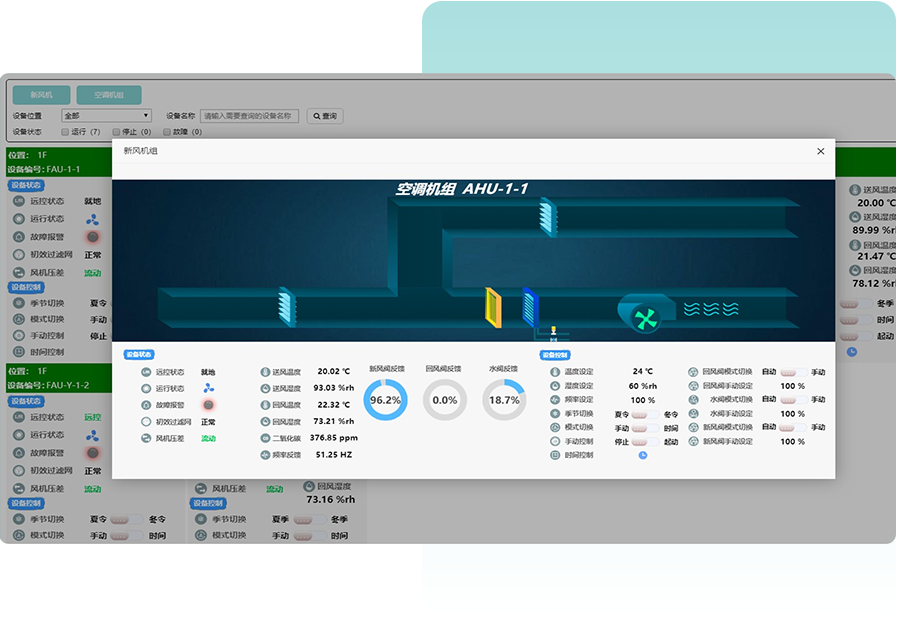Click the 水阀模式切换 icon
This screenshot has width=897, height=618.
(x=693, y=400)
